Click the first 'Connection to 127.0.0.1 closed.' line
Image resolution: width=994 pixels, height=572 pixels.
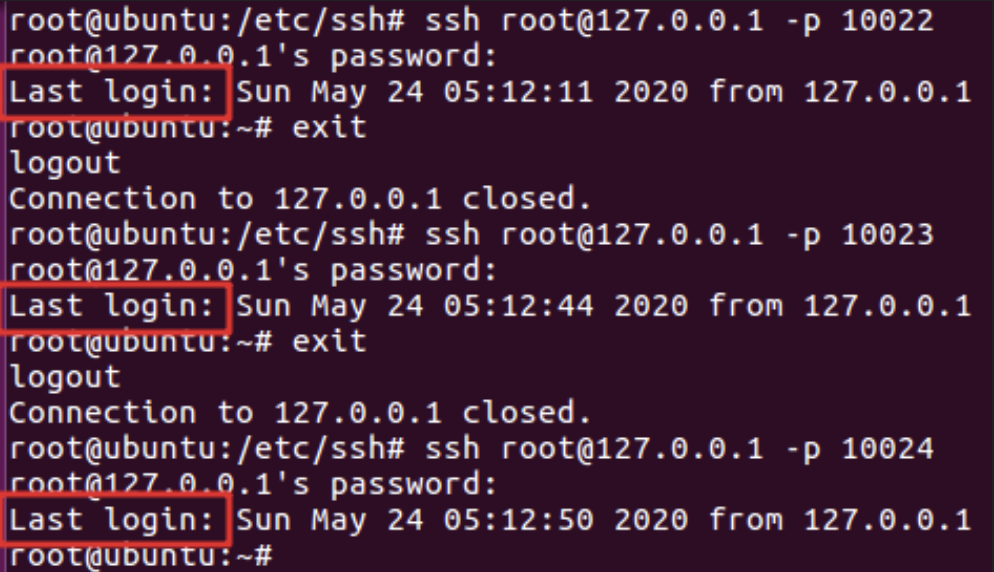[300, 199]
